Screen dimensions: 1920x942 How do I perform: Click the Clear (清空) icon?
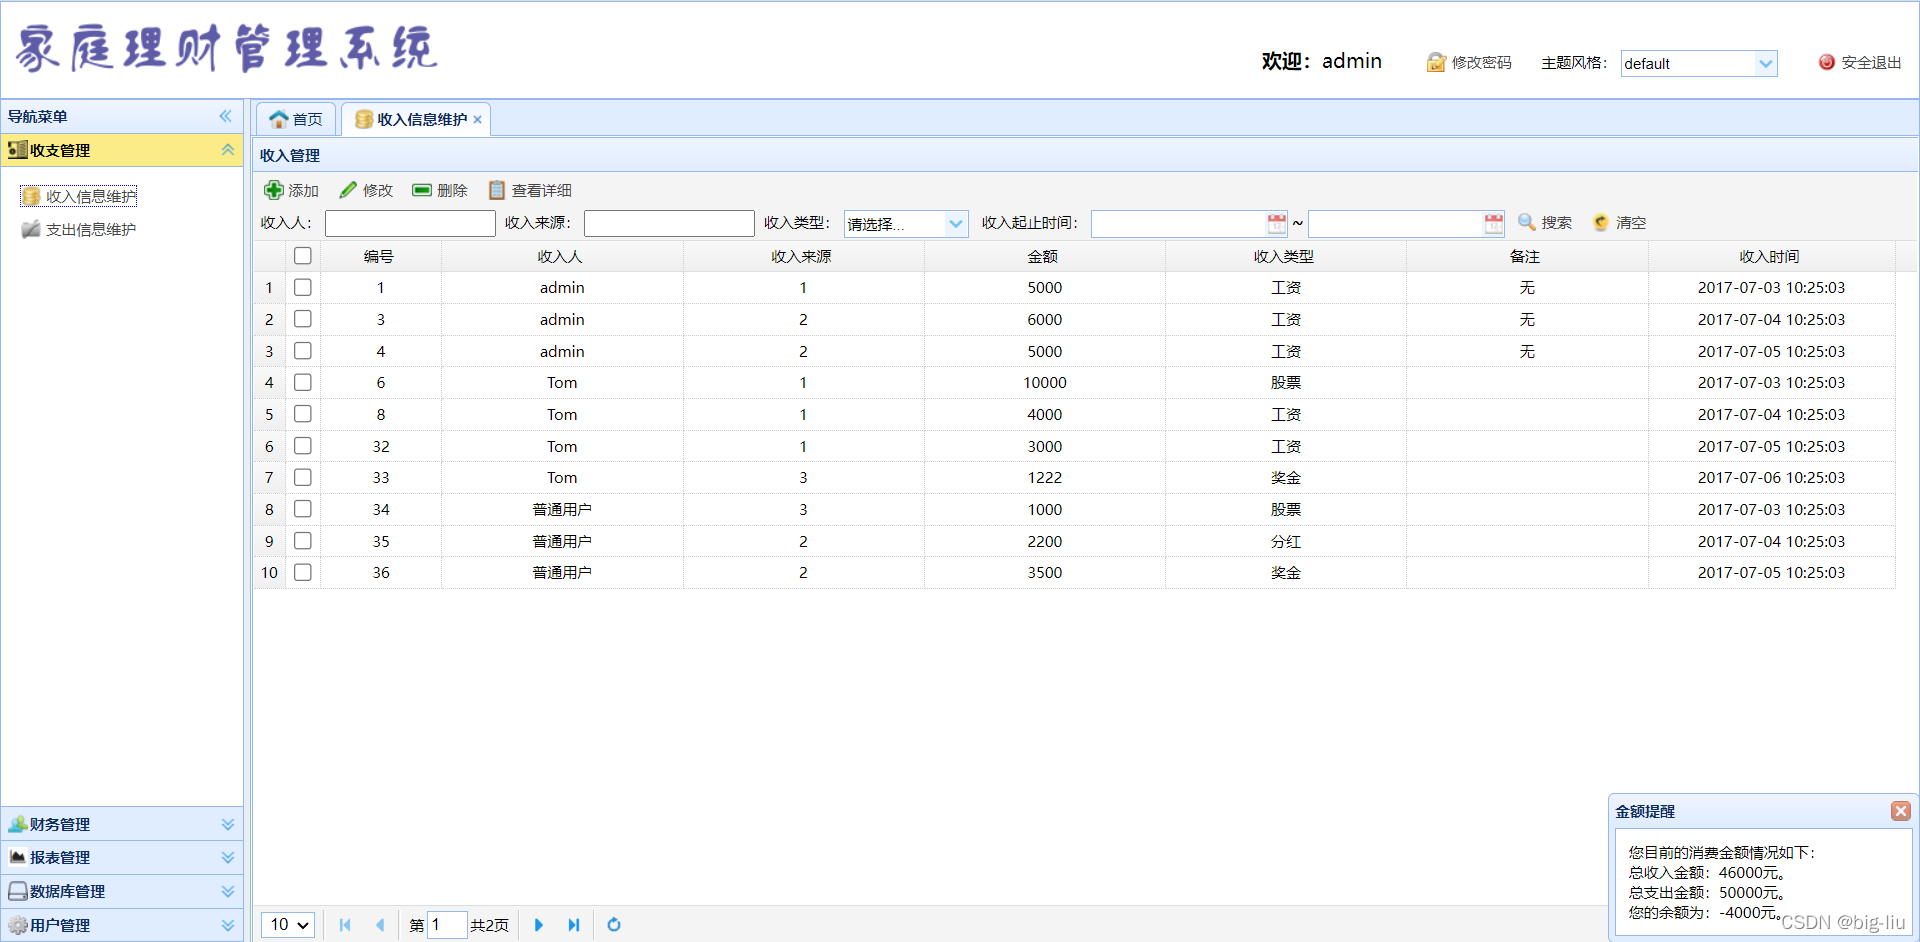point(1601,222)
